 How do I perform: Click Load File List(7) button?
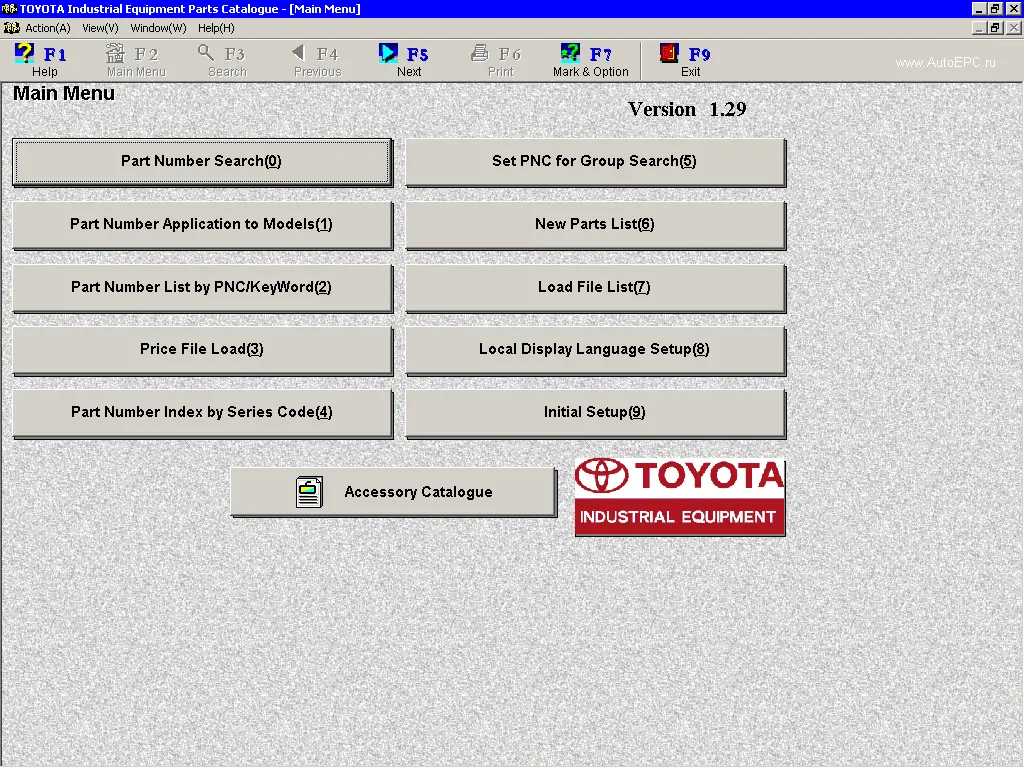pos(595,288)
